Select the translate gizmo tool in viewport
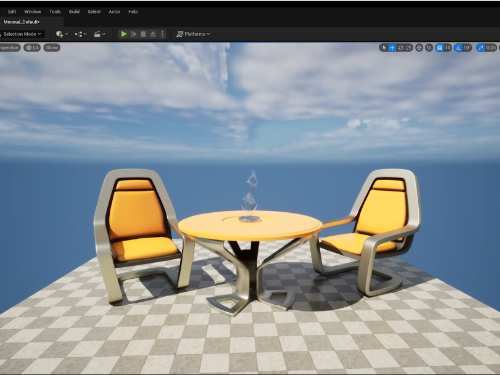 (392, 48)
